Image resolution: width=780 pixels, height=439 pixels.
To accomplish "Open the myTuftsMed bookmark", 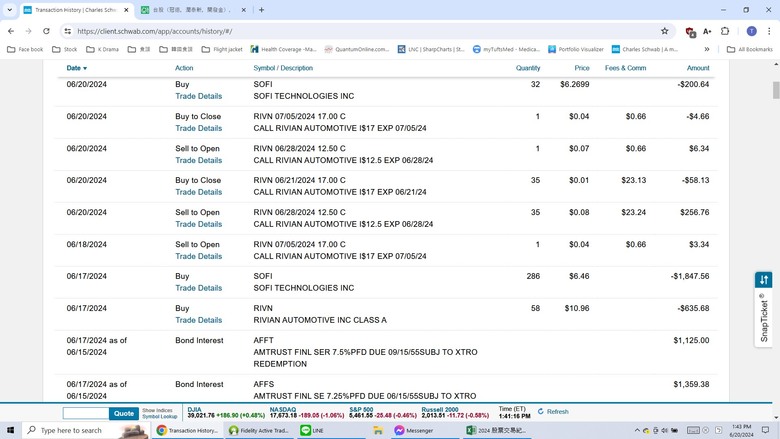I will [x=506, y=49].
